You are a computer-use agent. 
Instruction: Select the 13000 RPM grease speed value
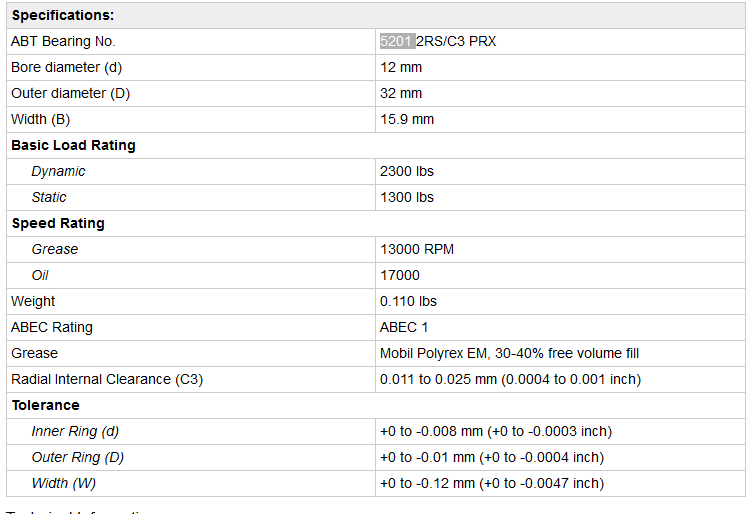coord(417,249)
